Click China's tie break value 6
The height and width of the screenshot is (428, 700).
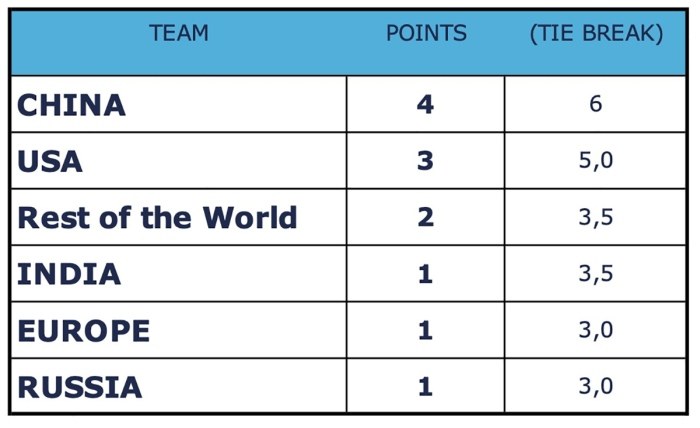pyautogui.click(x=596, y=104)
